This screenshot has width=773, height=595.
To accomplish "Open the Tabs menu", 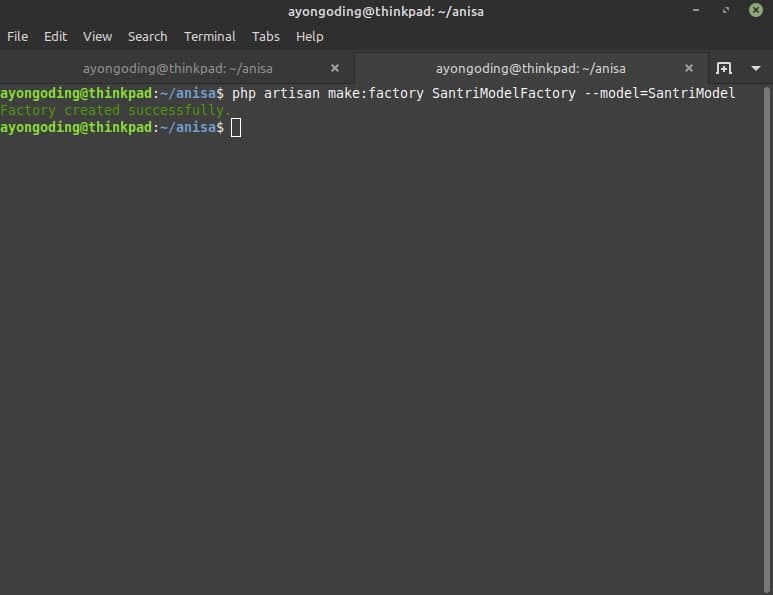I will point(265,36).
